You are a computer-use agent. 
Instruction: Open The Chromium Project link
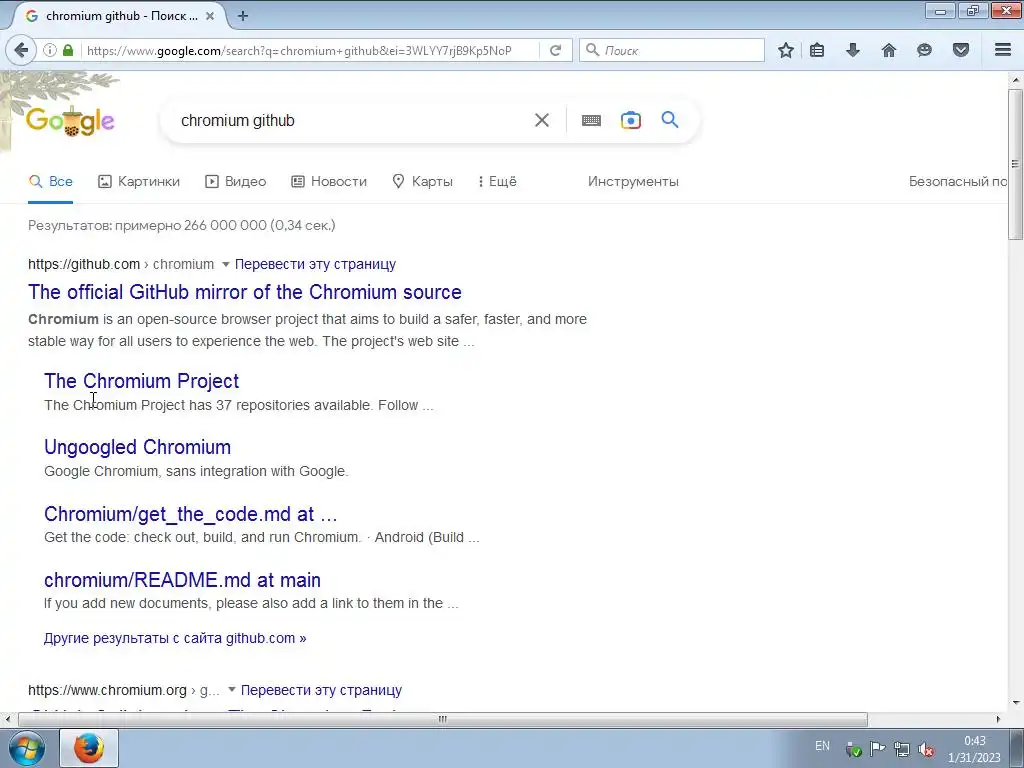pos(142,381)
